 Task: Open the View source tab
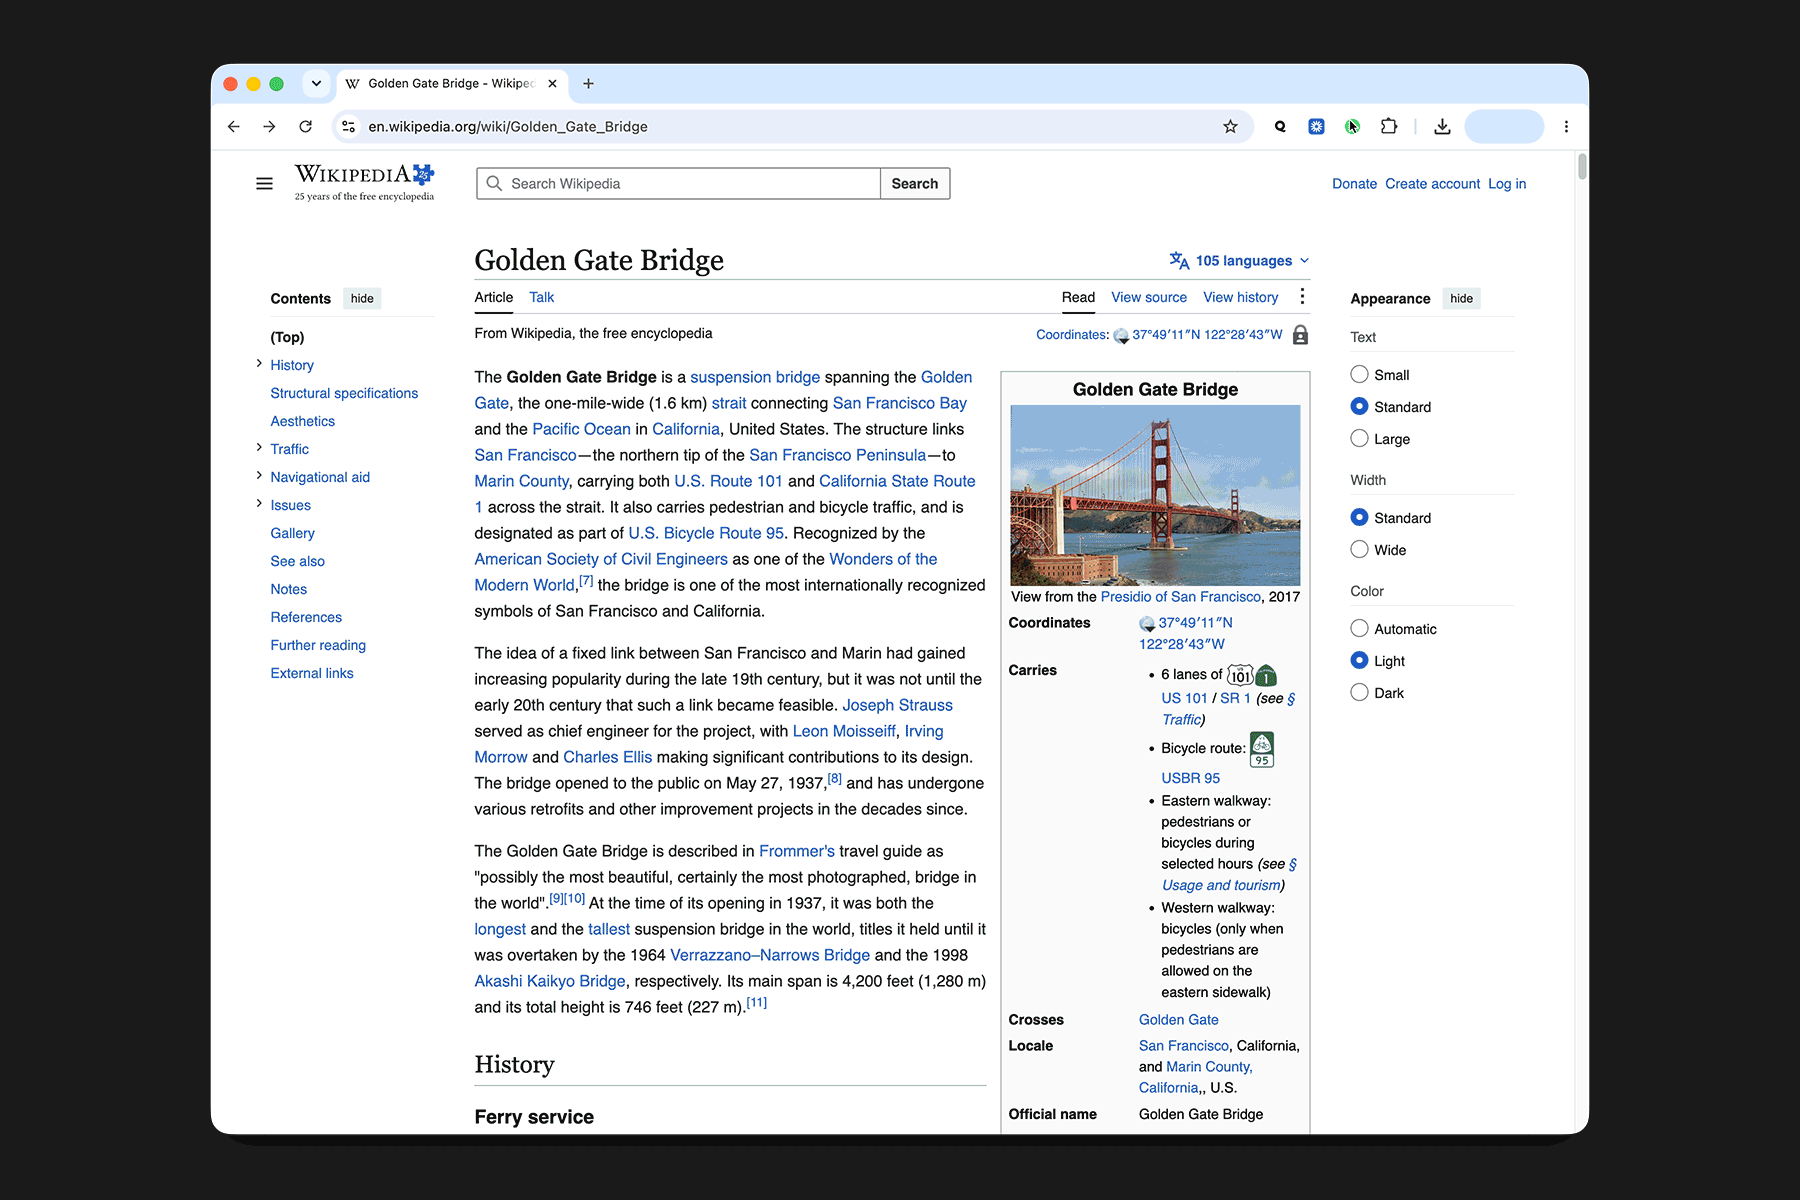coord(1149,297)
